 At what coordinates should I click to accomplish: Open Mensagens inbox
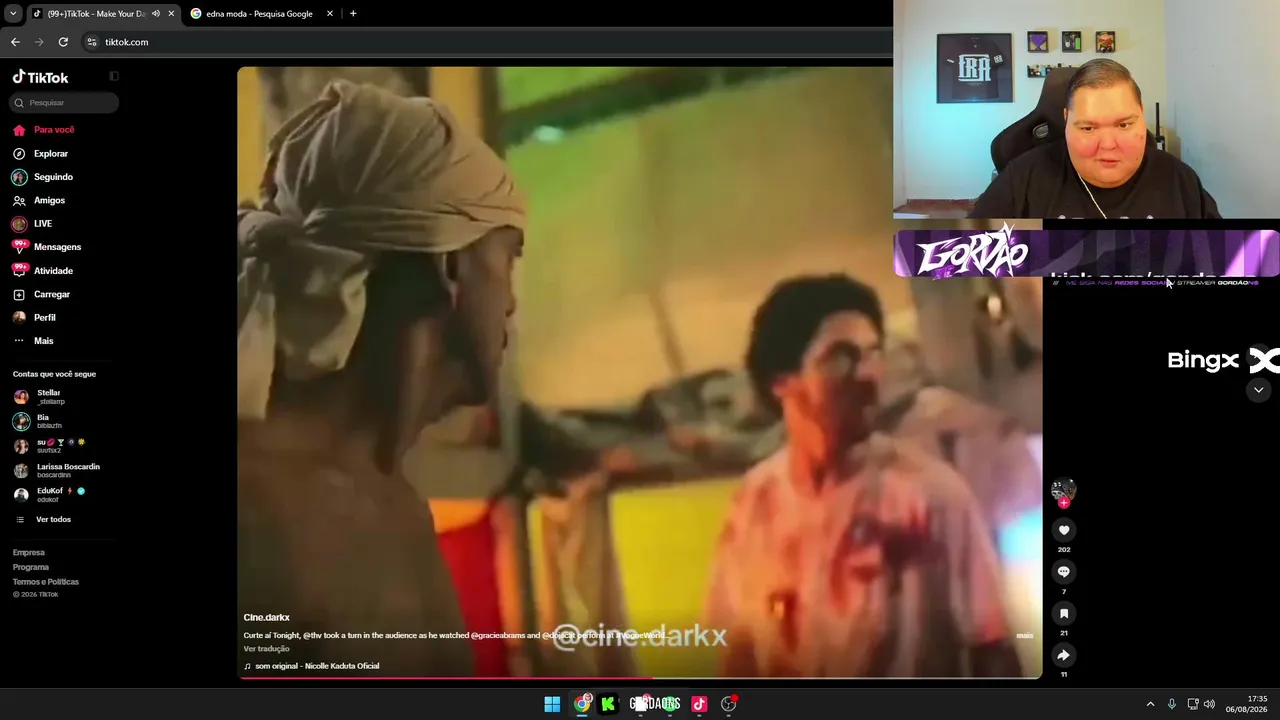(46, 247)
